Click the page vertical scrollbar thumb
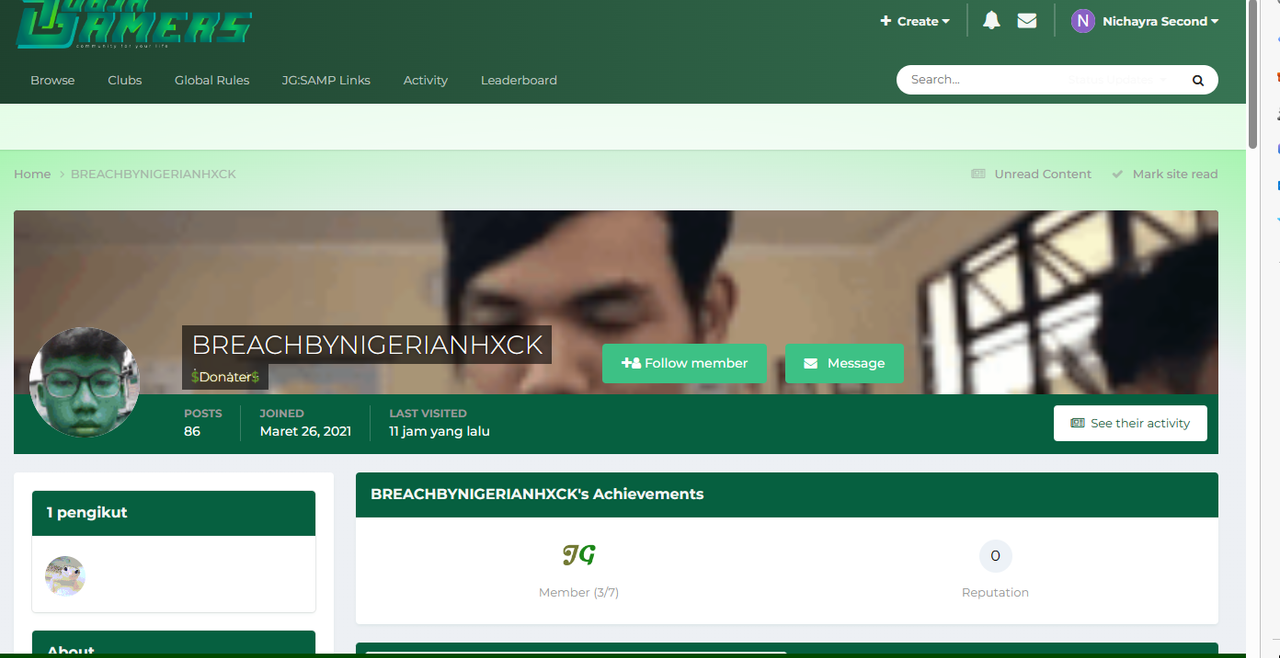1280x658 pixels. click(x=1254, y=75)
